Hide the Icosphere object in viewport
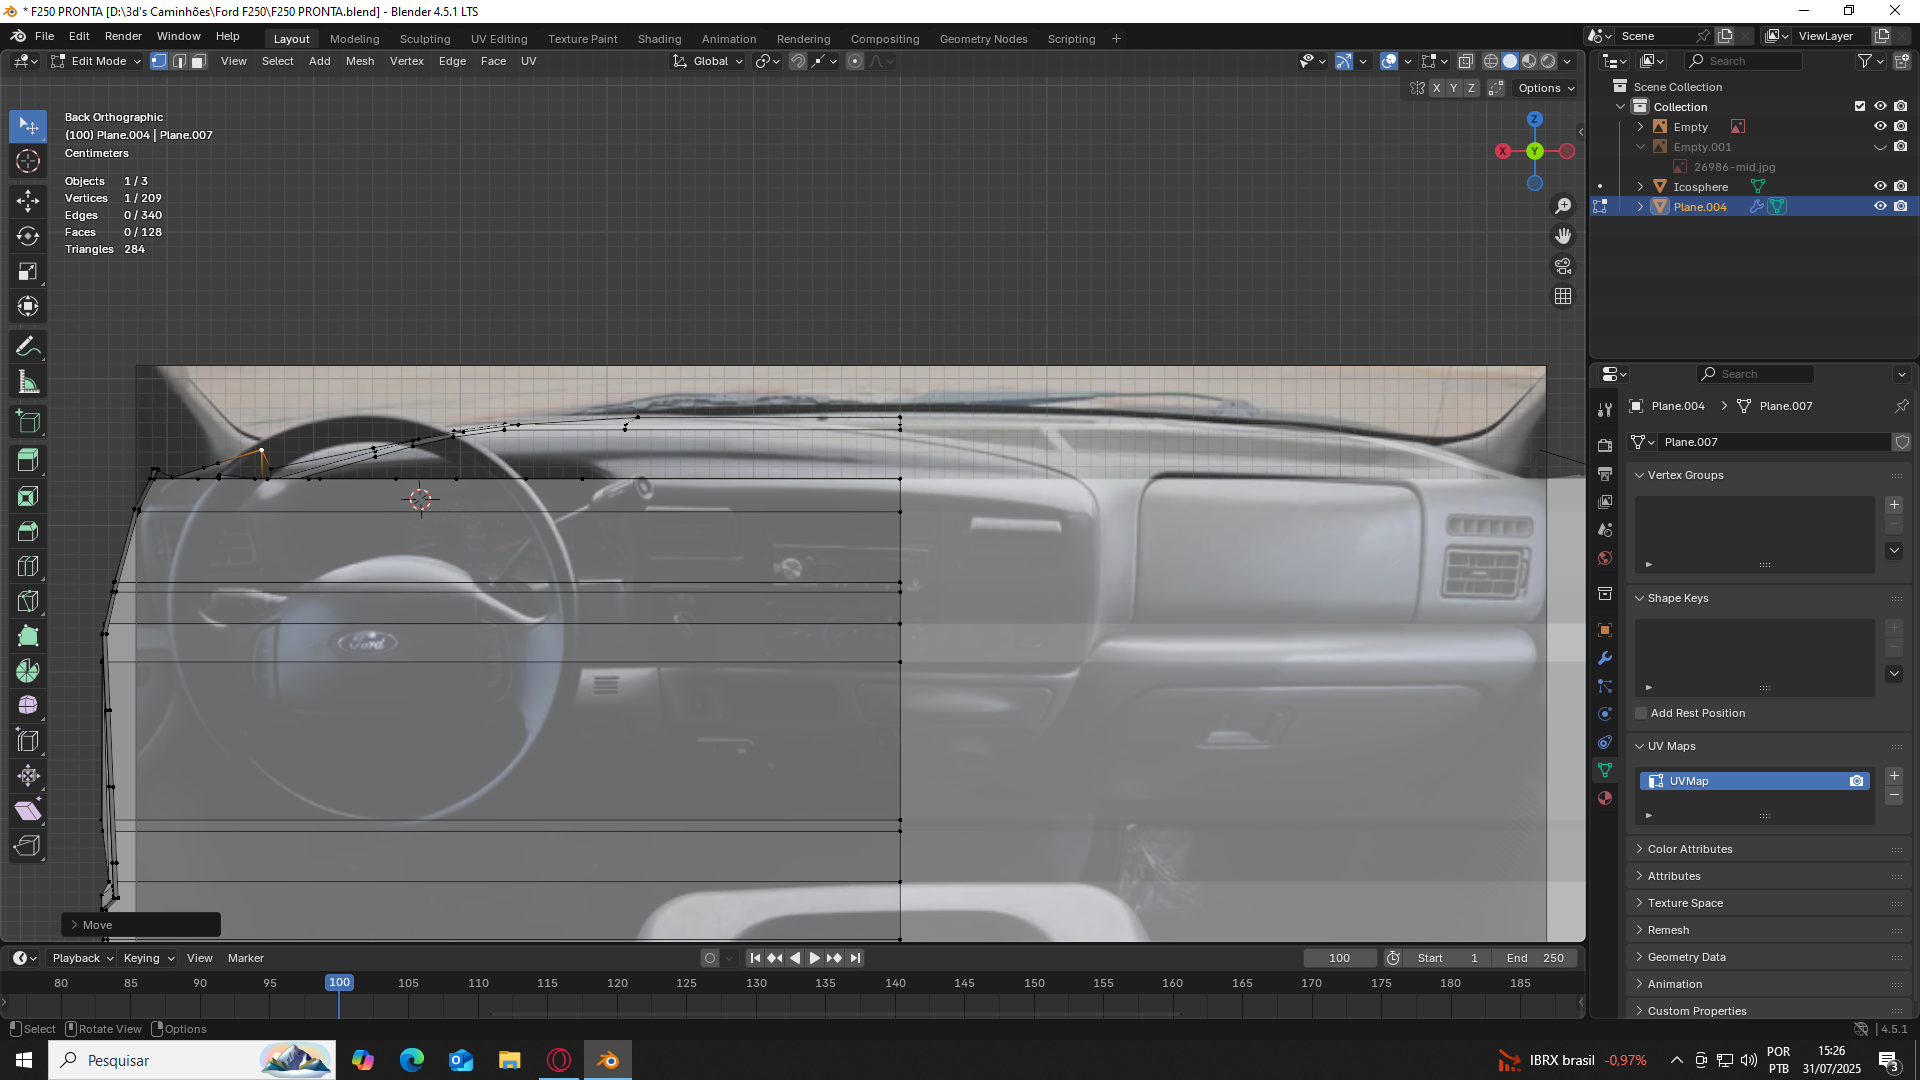1920x1080 pixels. 1879,186
